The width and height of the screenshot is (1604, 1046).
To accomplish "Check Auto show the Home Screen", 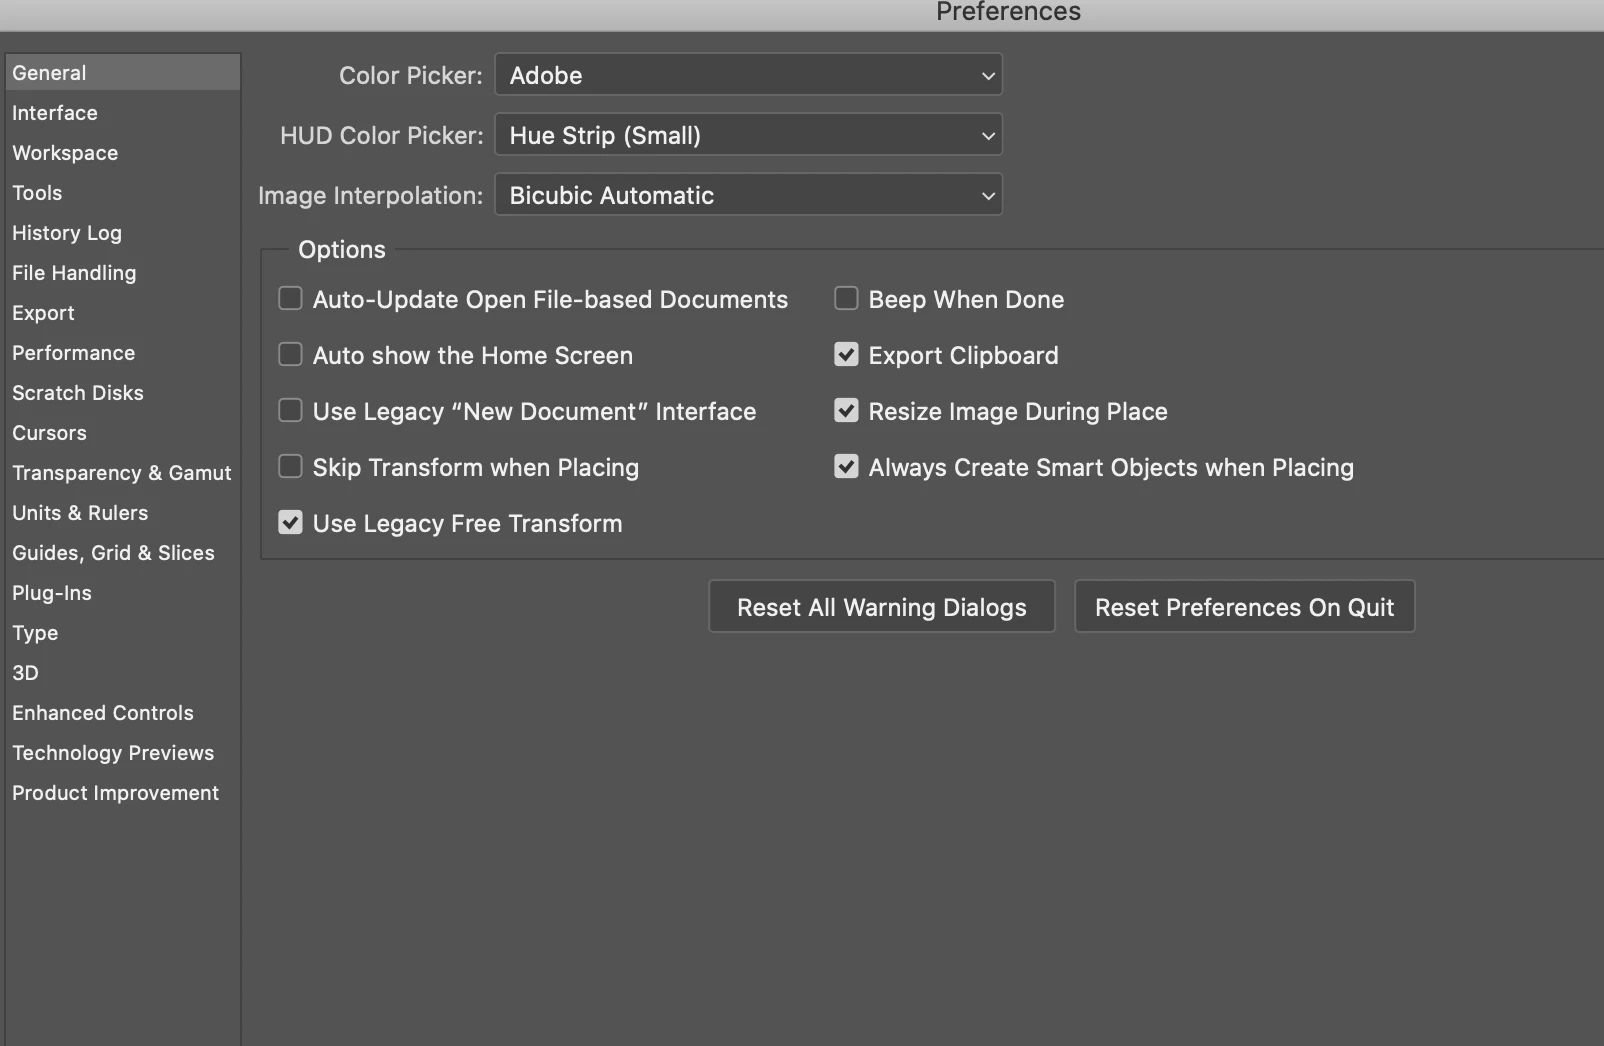I will click(x=290, y=355).
